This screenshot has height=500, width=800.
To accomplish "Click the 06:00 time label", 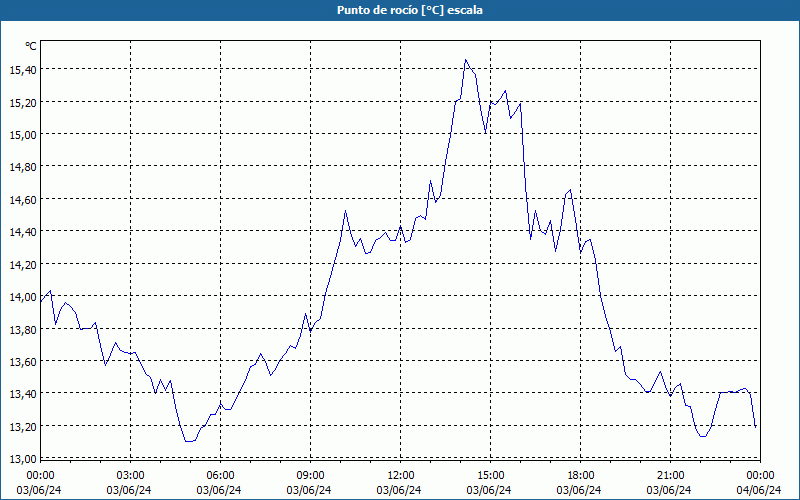I will point(220,476).
